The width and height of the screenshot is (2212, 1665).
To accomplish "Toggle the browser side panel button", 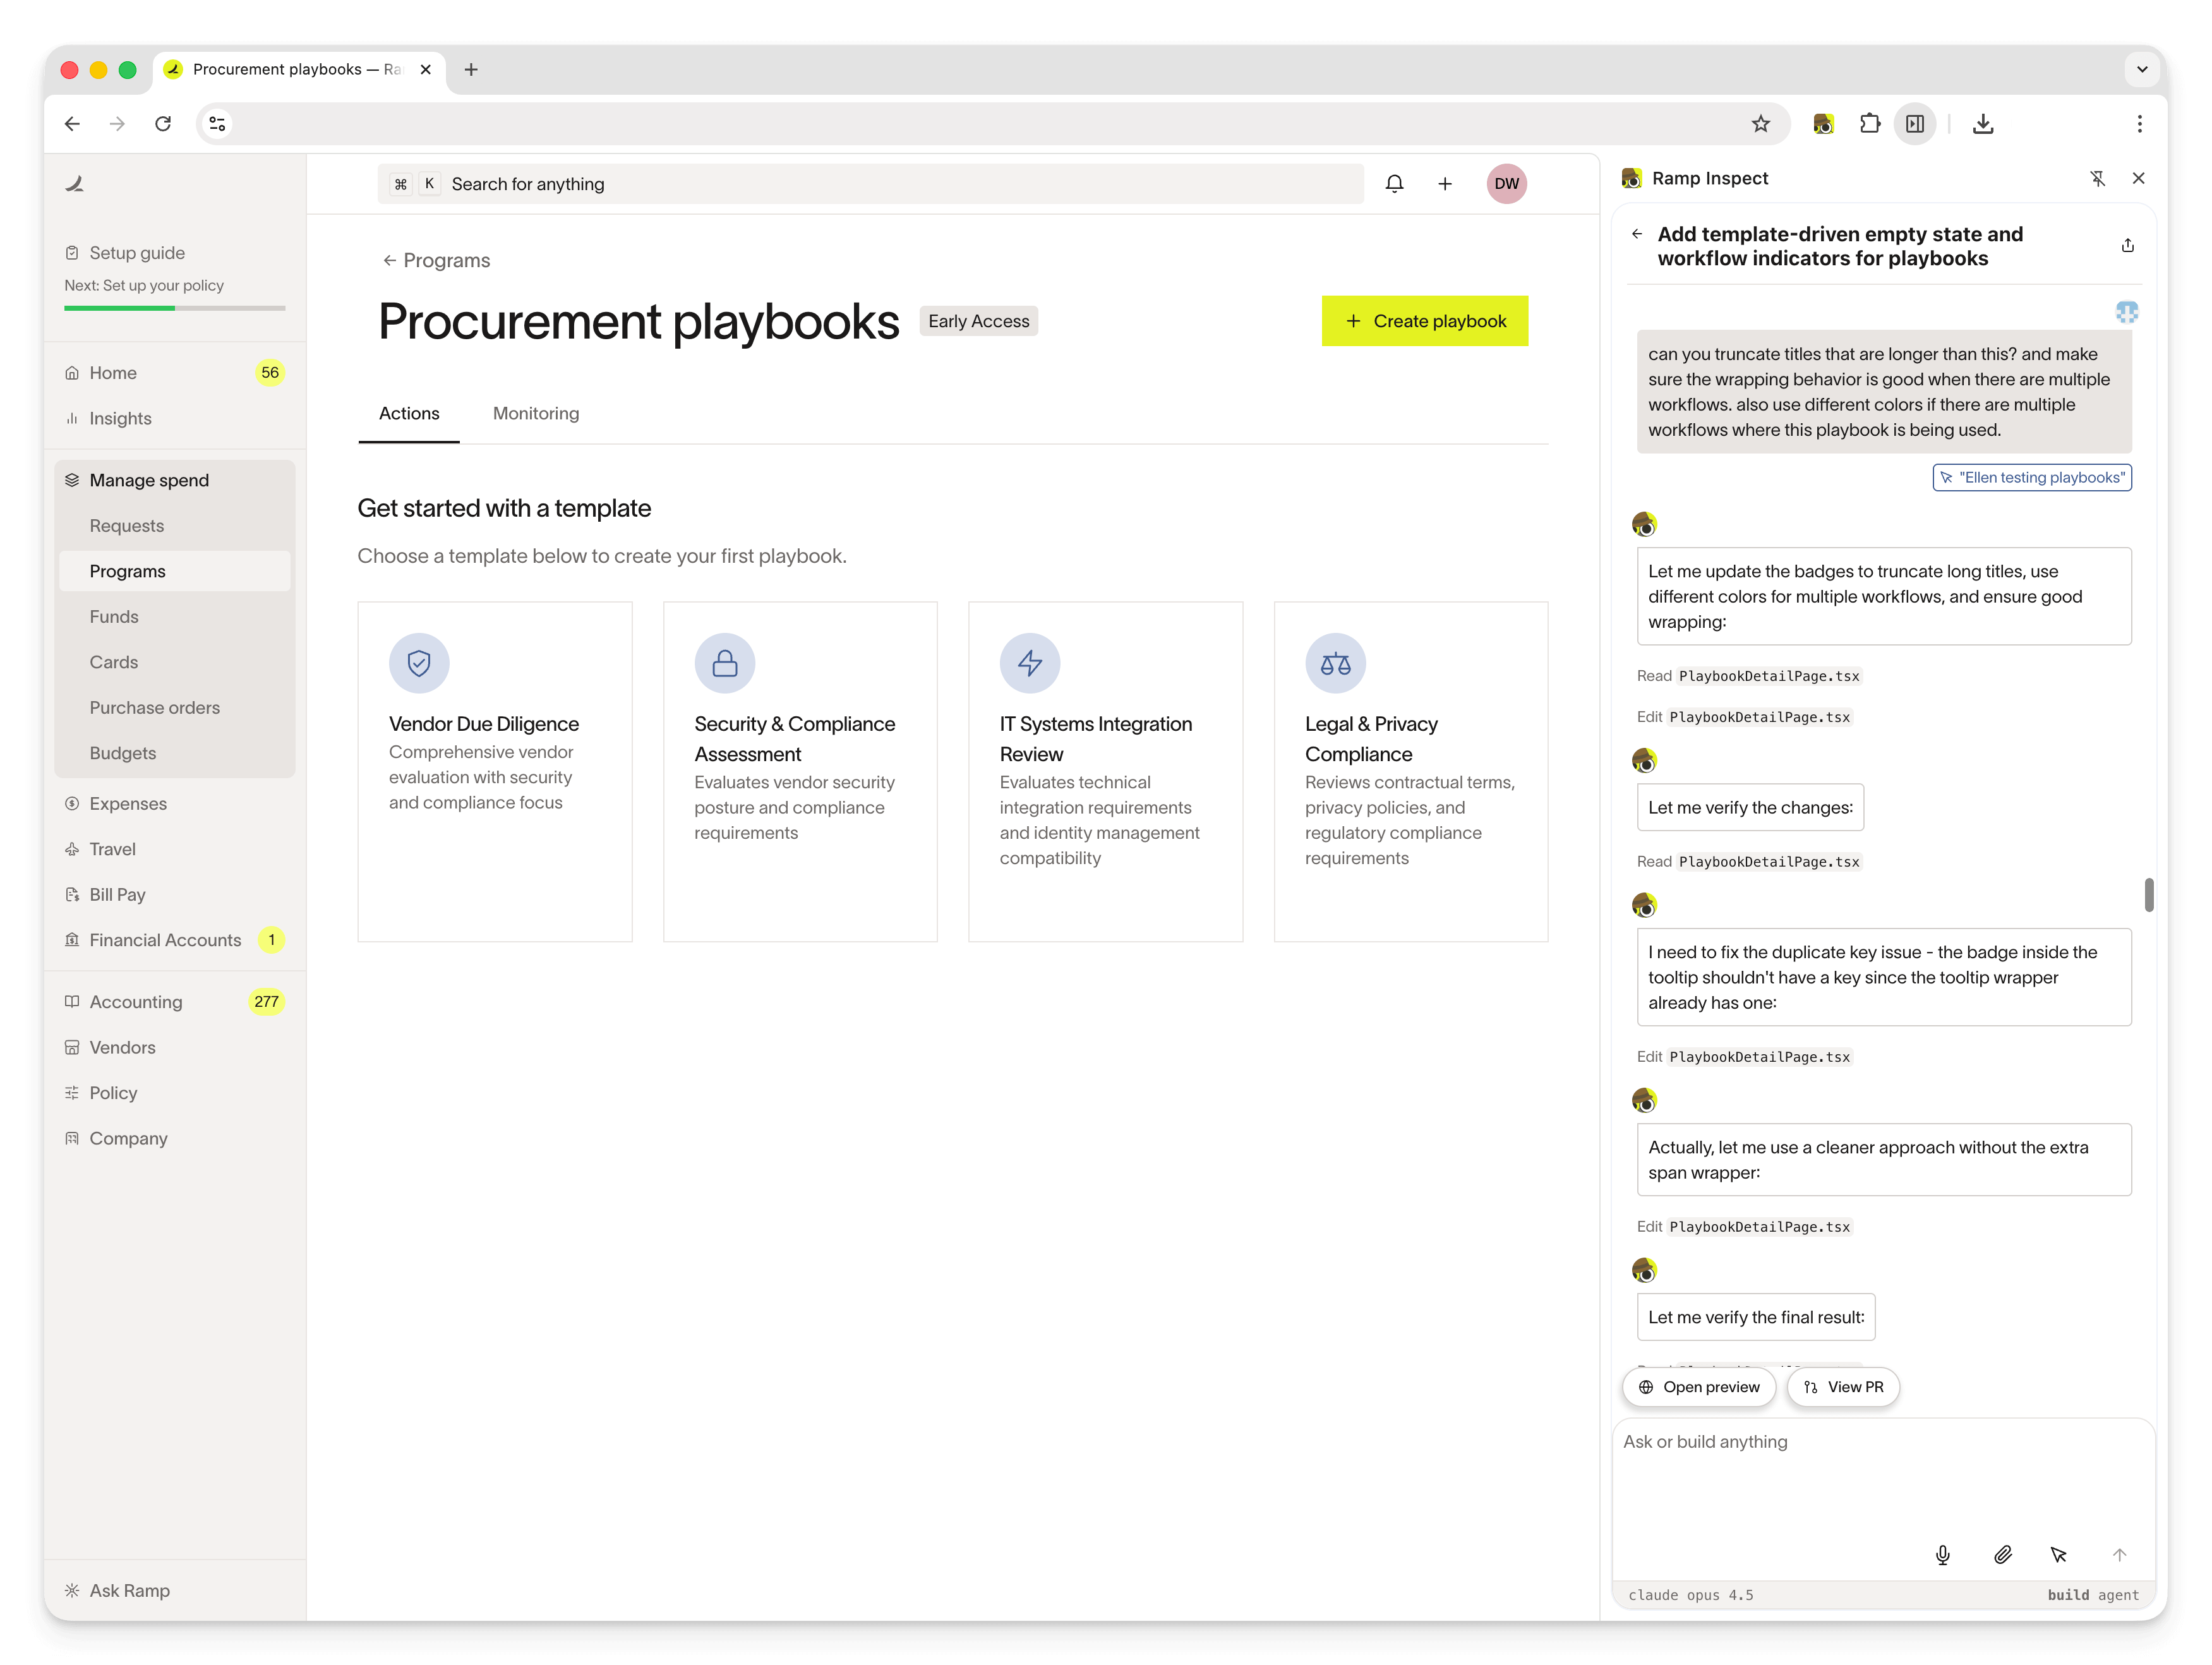I will pyautogui.click(x=1915, y=124).
